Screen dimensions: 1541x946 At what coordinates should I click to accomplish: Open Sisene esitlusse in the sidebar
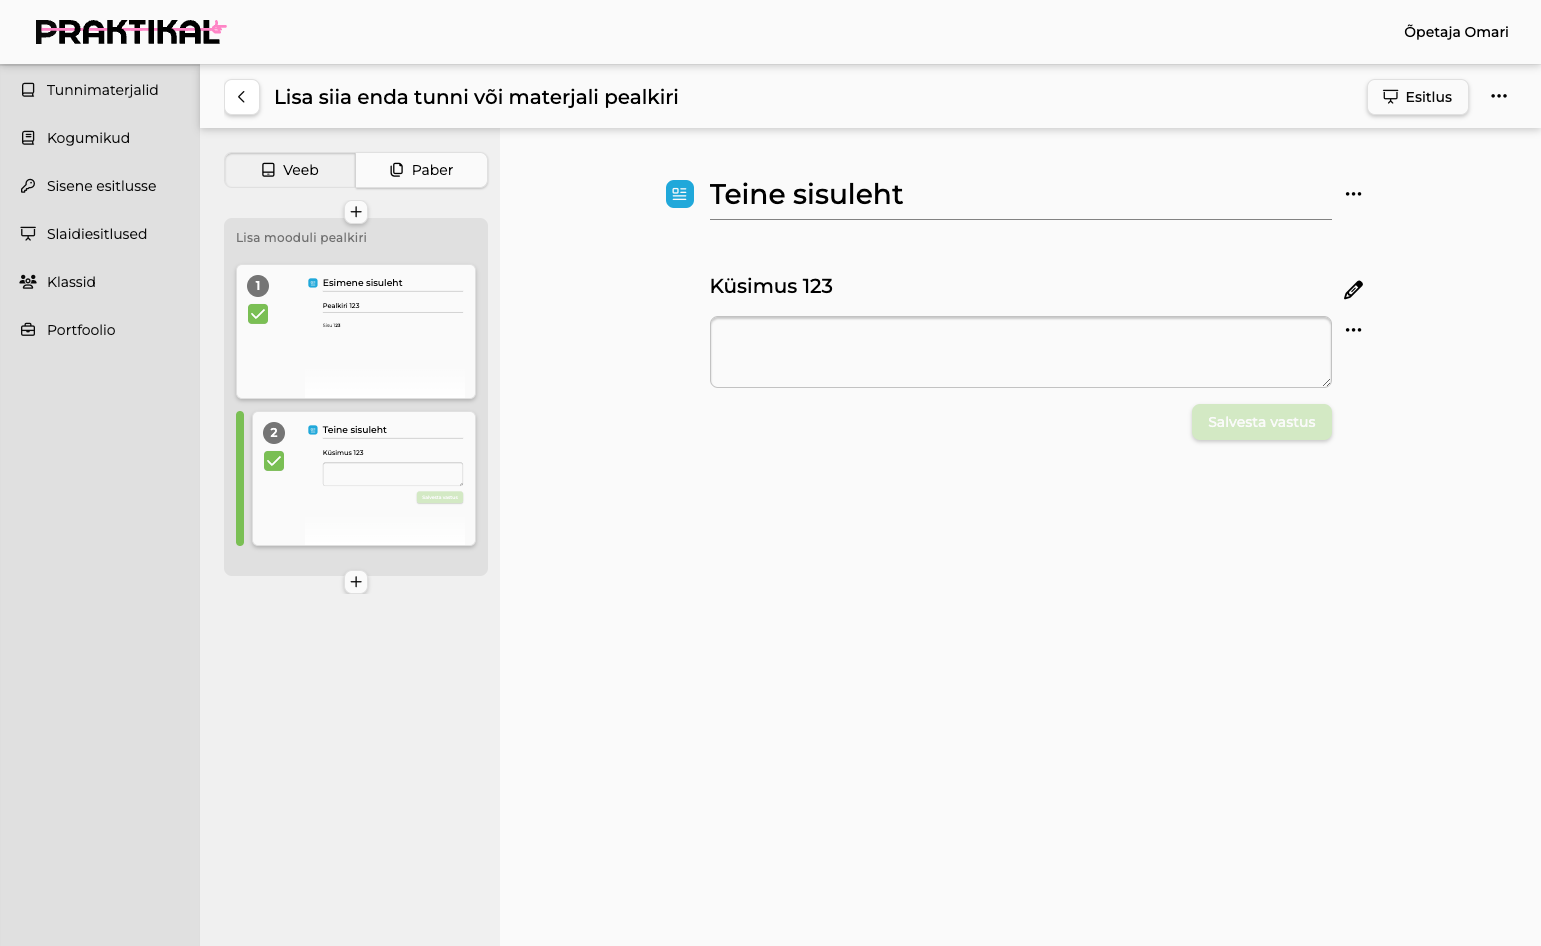click(x=100, y=186)
